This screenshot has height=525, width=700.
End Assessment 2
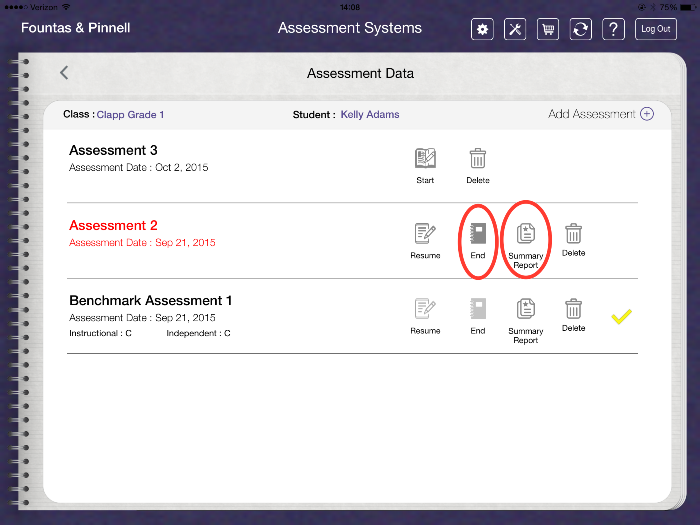pos(478,241)
